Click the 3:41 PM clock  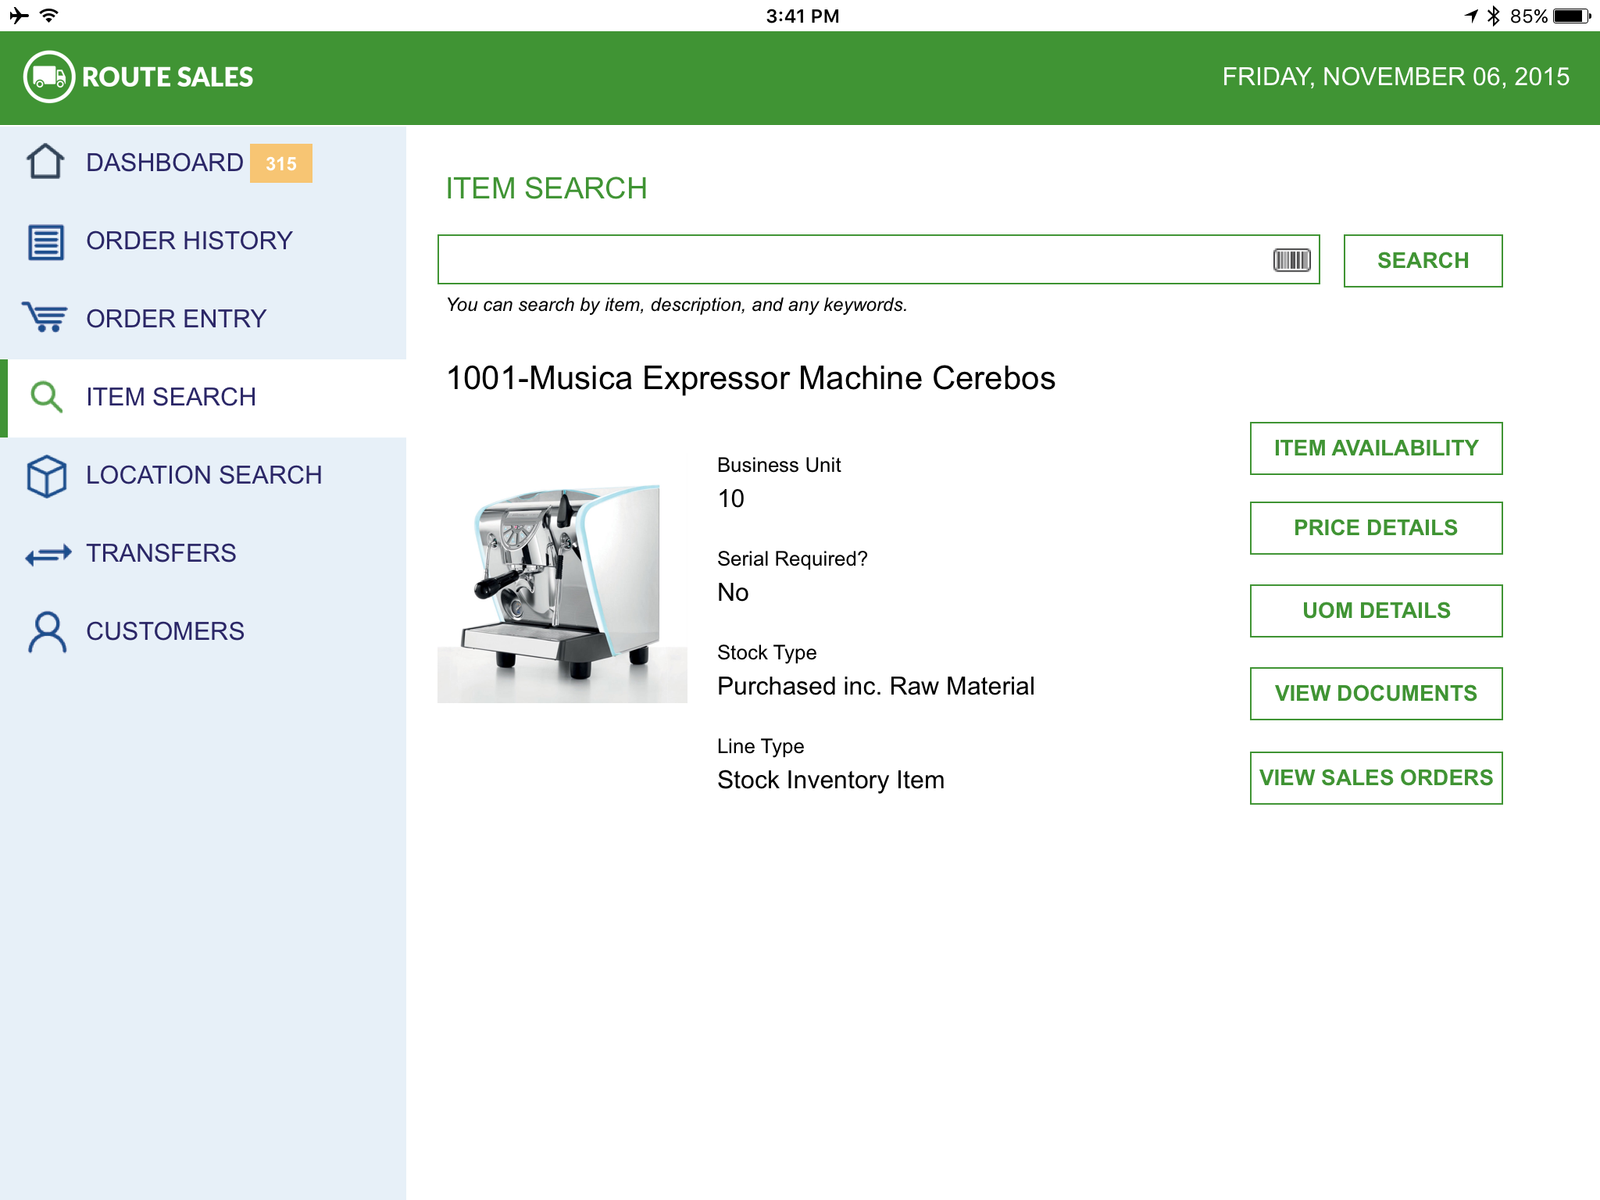(x=803, y=16)
